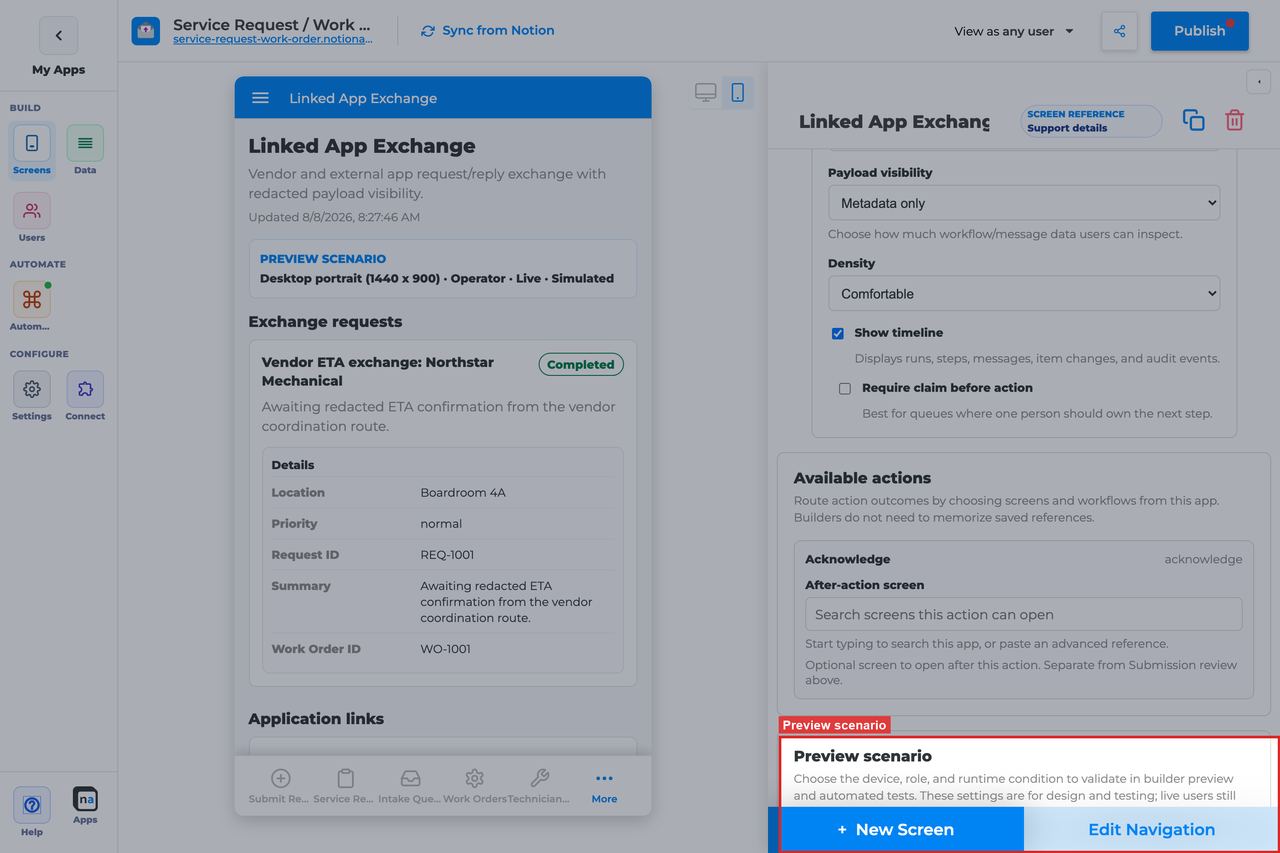Open the Work Orders tab in preview
The height and width of the screenshot is (853, 1280).
pyautogui.click(x=474, y=786)
